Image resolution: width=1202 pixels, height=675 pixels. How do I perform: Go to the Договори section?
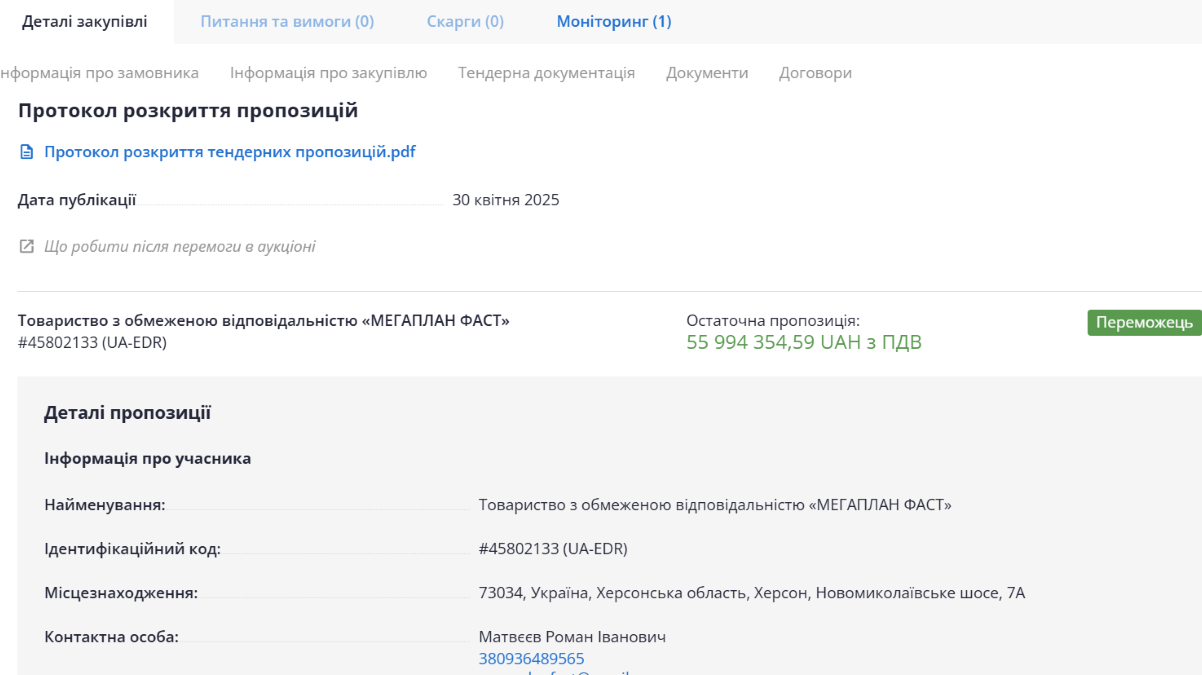815,73
